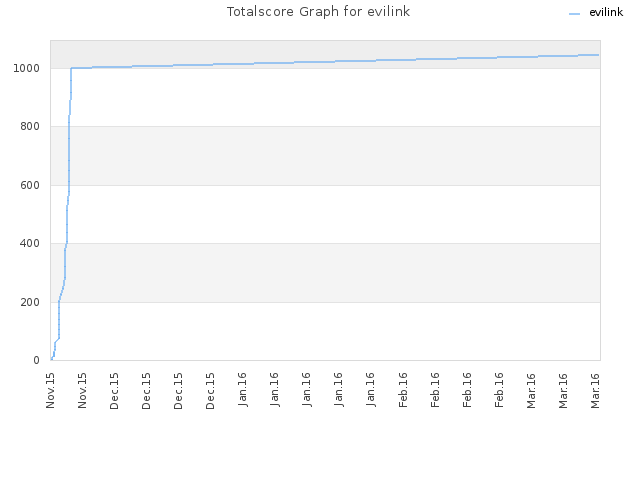Click the Totalscore Graph for evilink title
The image size is (640, 480).
click(318, 12)
